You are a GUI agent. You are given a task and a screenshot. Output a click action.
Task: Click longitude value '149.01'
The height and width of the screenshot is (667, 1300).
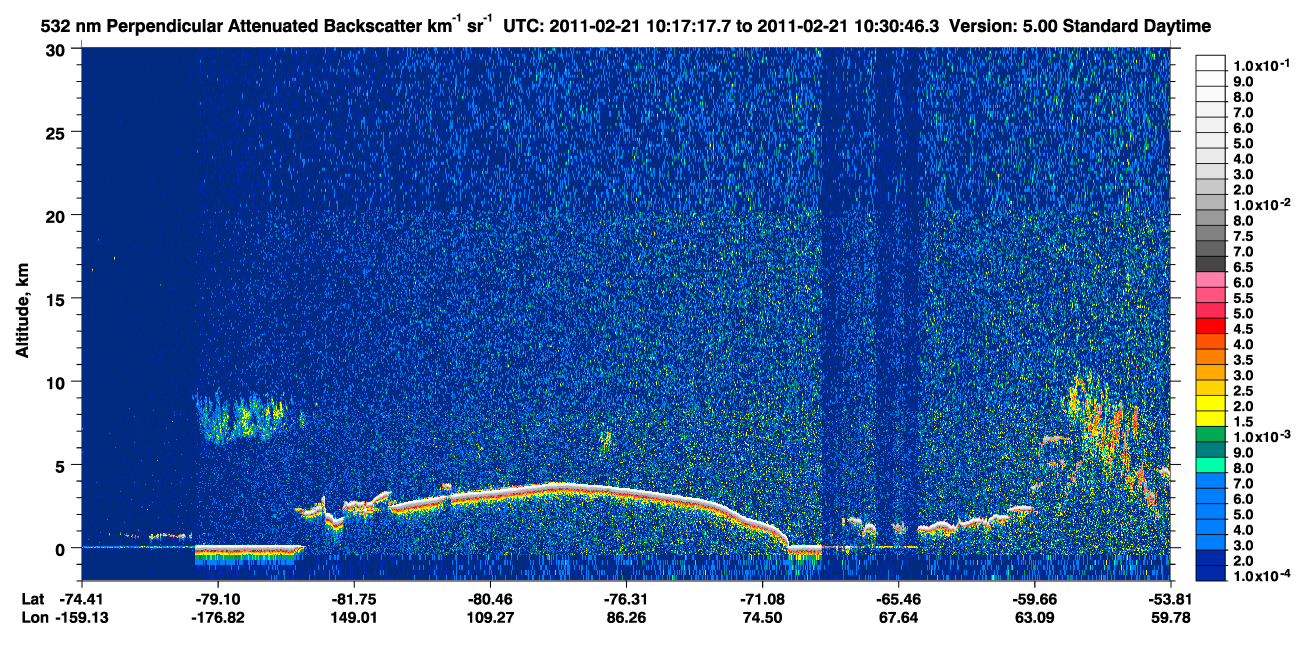[x=353, y=617]
